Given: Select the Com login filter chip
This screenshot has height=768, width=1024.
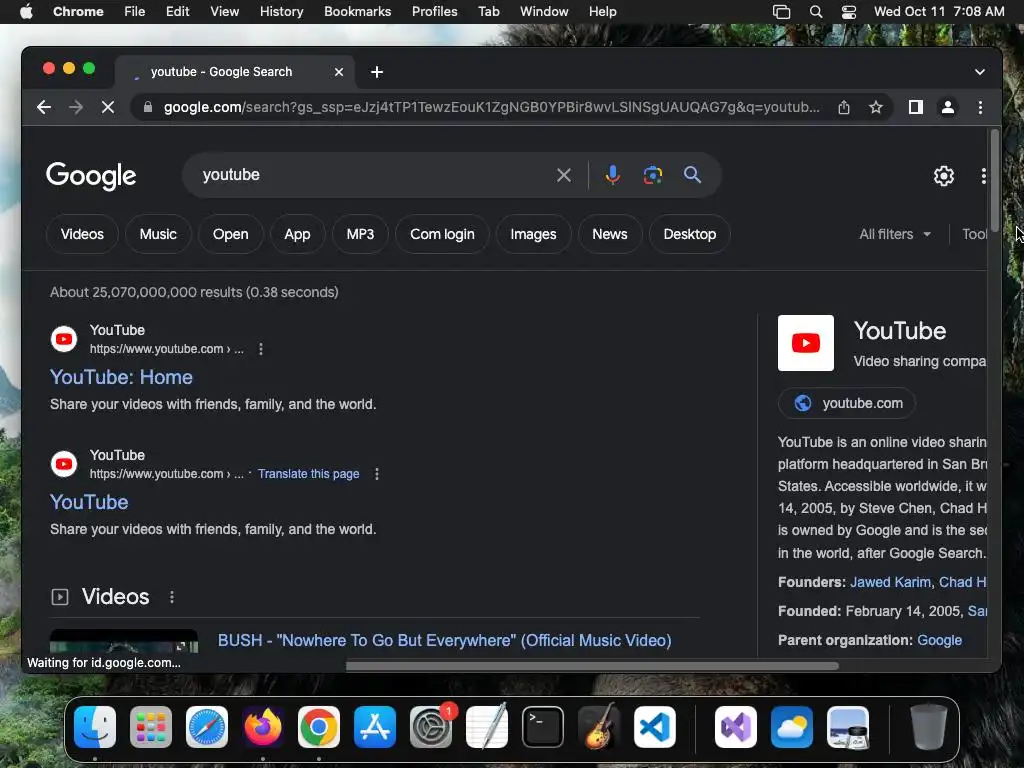Looking at the screenshot, I should (442, 234).
